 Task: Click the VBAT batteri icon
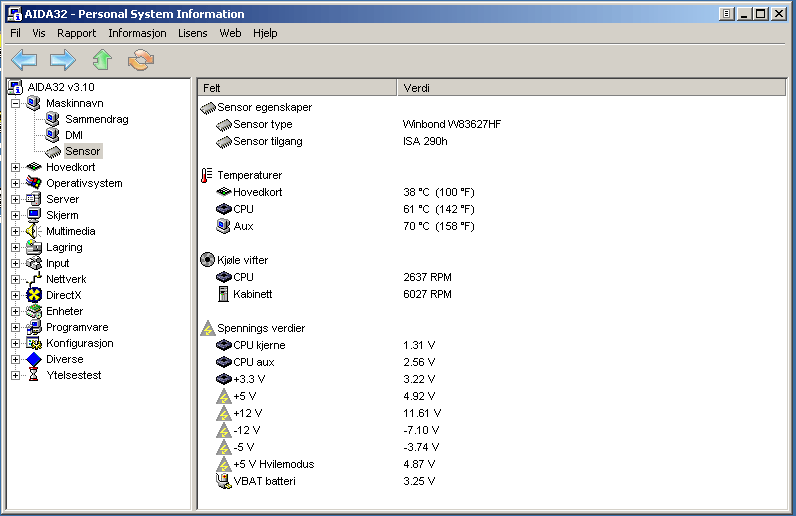point(223,481)
